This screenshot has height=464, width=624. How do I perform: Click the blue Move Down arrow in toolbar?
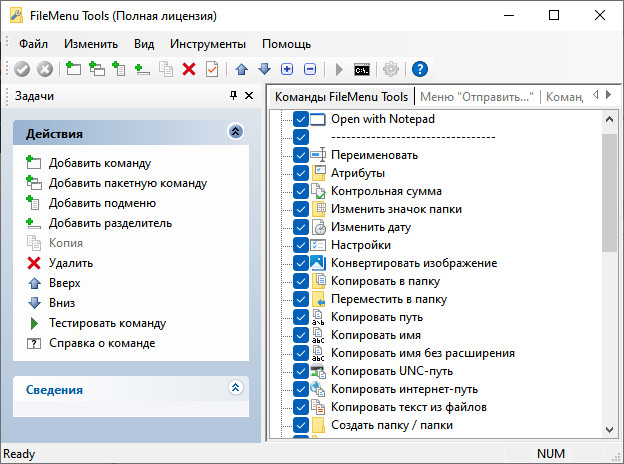(x=264, y=69)
